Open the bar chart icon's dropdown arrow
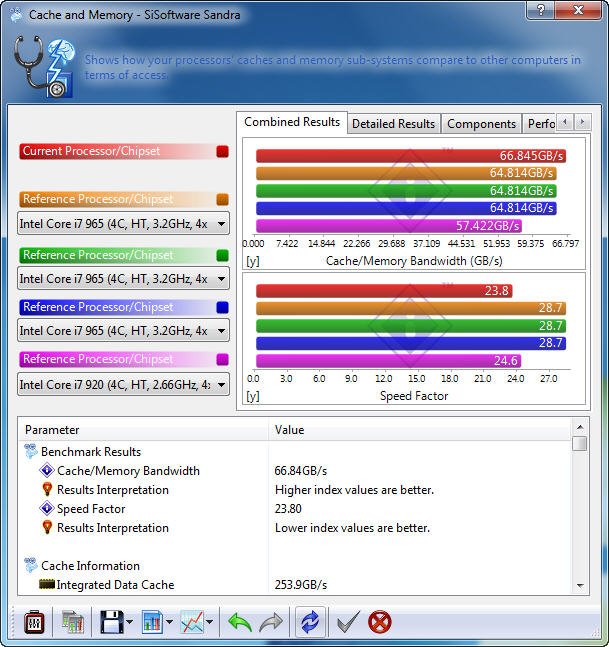Screen dimensions: 609x647 pos(169,622)
